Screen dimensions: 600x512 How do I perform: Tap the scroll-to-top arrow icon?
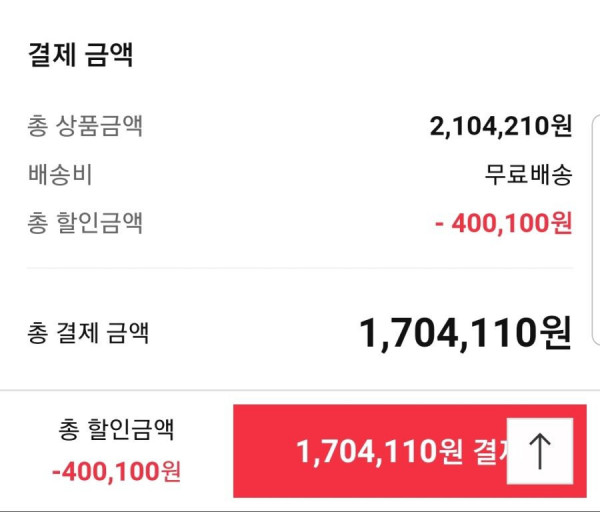click(x=540, y=451)
